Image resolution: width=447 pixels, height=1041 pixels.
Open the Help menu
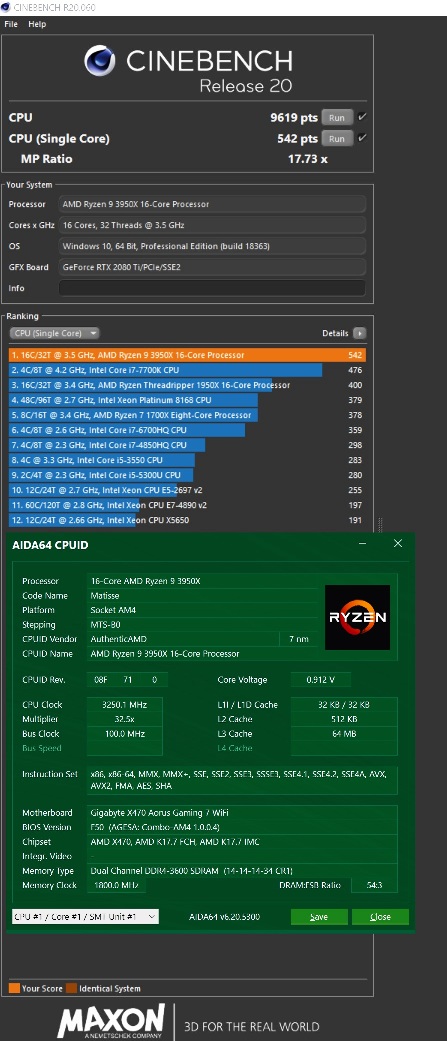(37, 24)
